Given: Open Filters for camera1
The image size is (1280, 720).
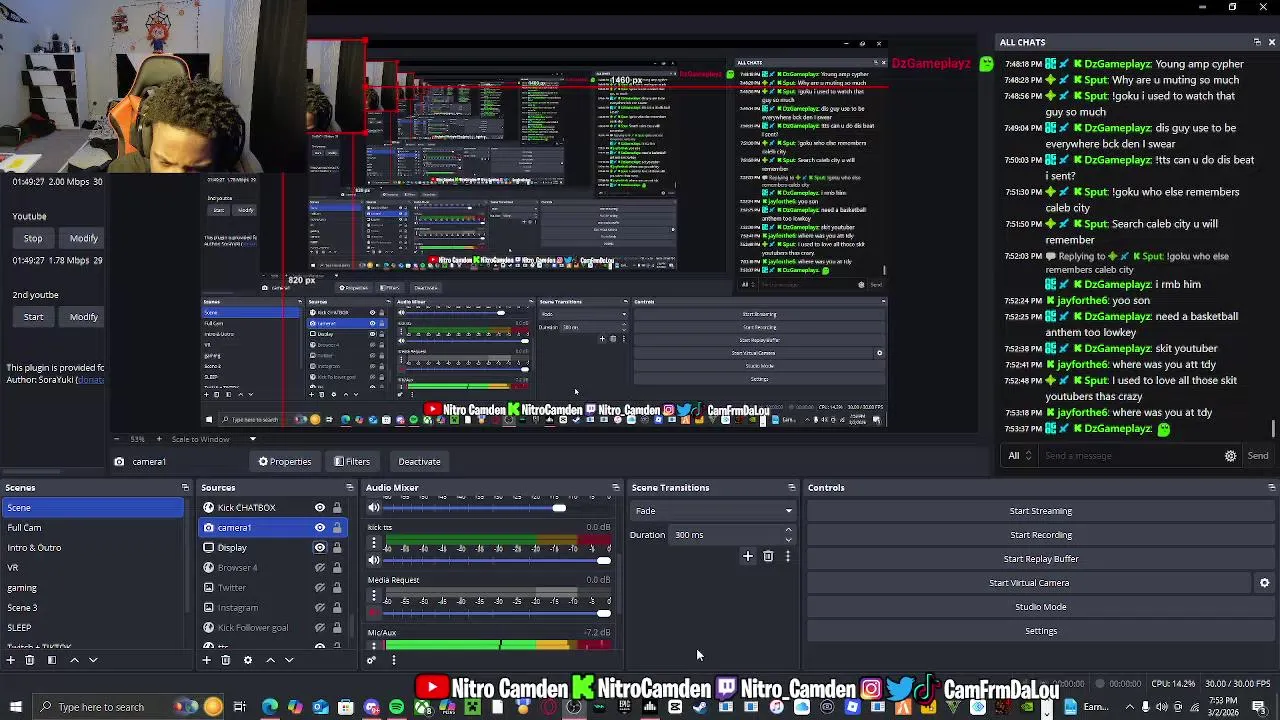Looking at the screenshot, I should click(352, 462).
